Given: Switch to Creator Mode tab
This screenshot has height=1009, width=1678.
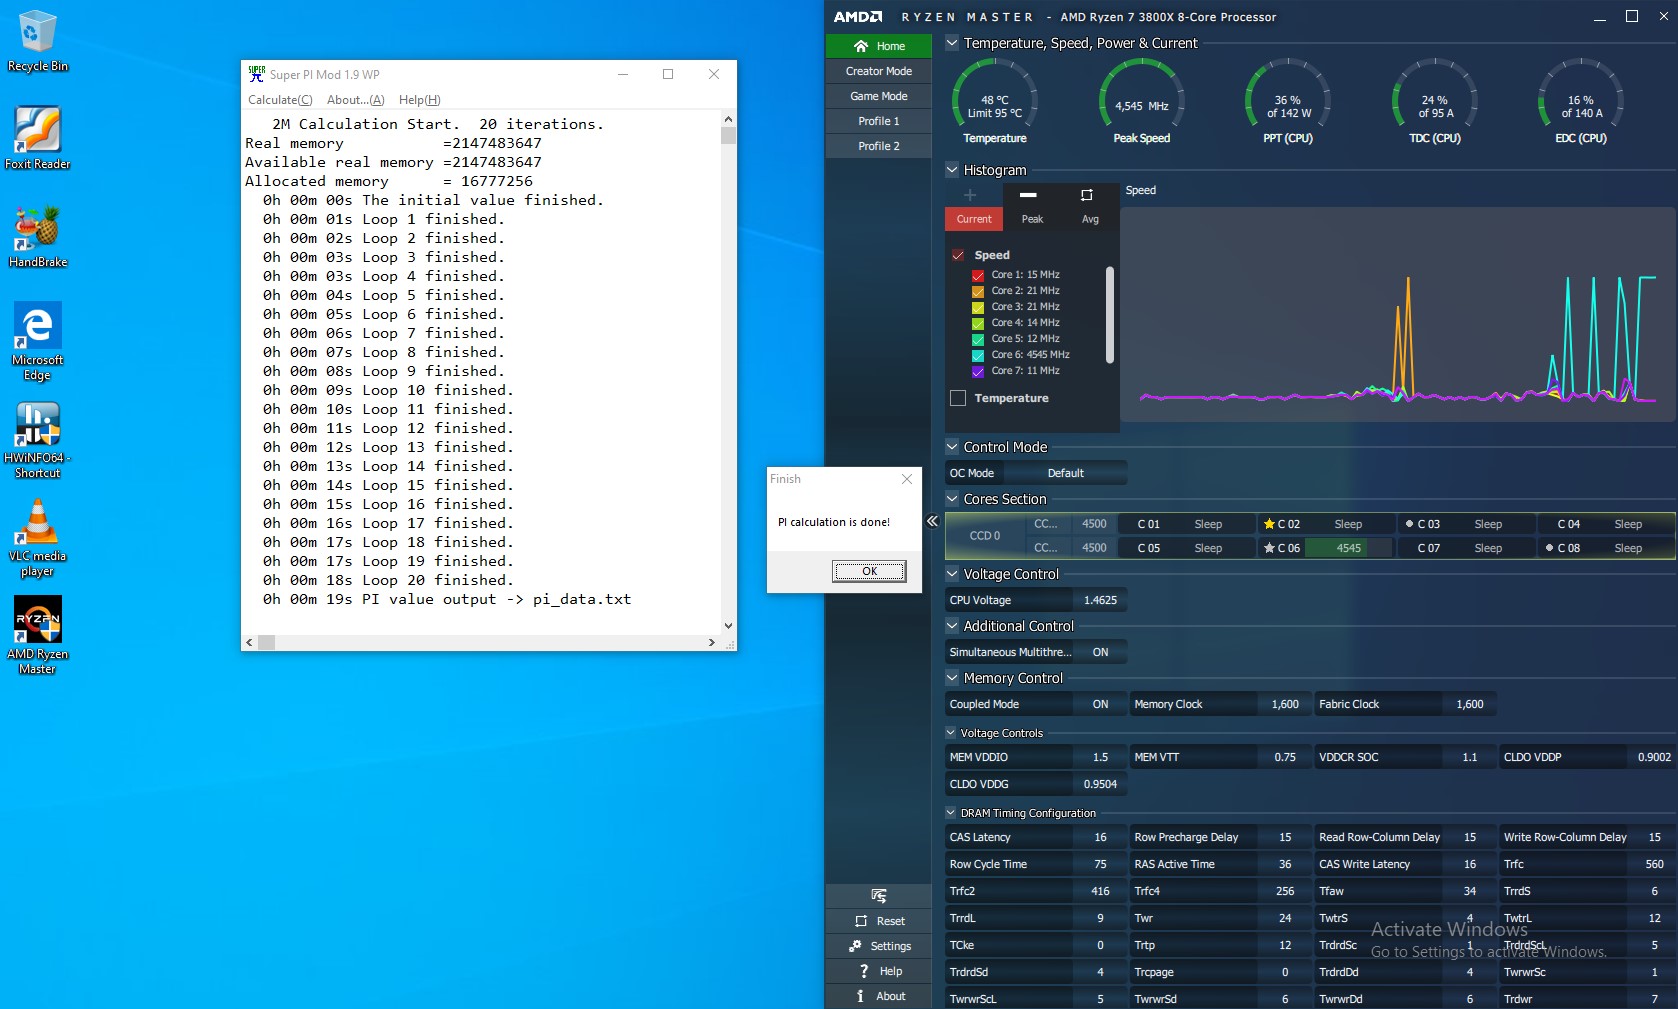Looking at the screenshot, I should (878, 71).
